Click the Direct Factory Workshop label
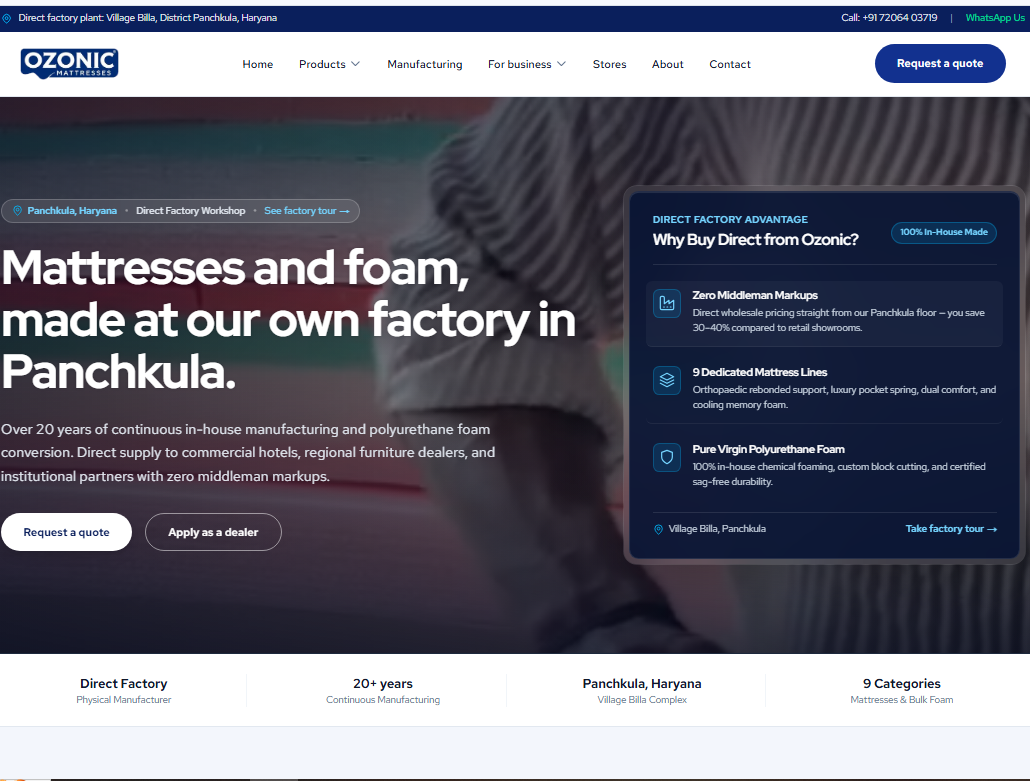 coord(190,211)
